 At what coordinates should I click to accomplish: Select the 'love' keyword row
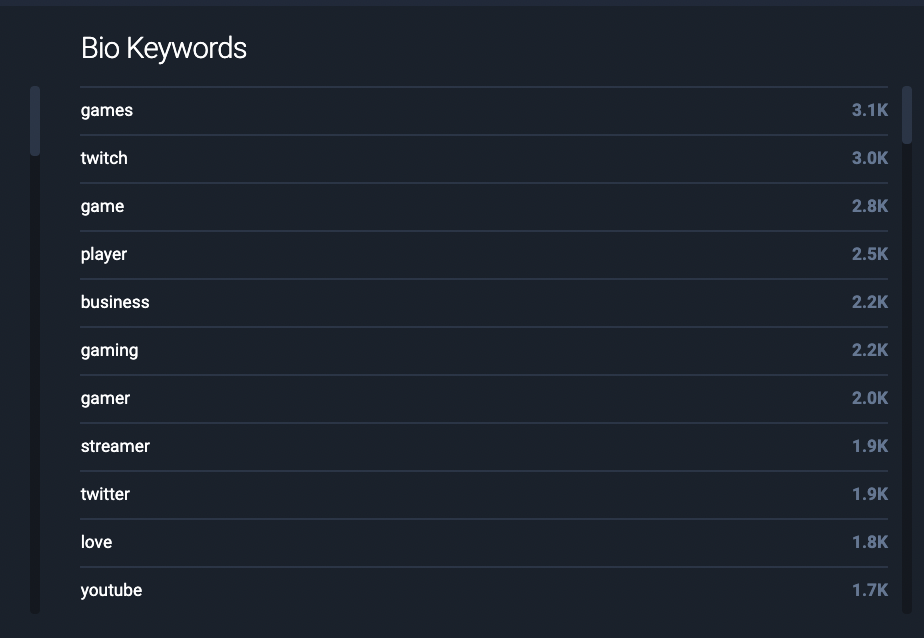[484, 543]
